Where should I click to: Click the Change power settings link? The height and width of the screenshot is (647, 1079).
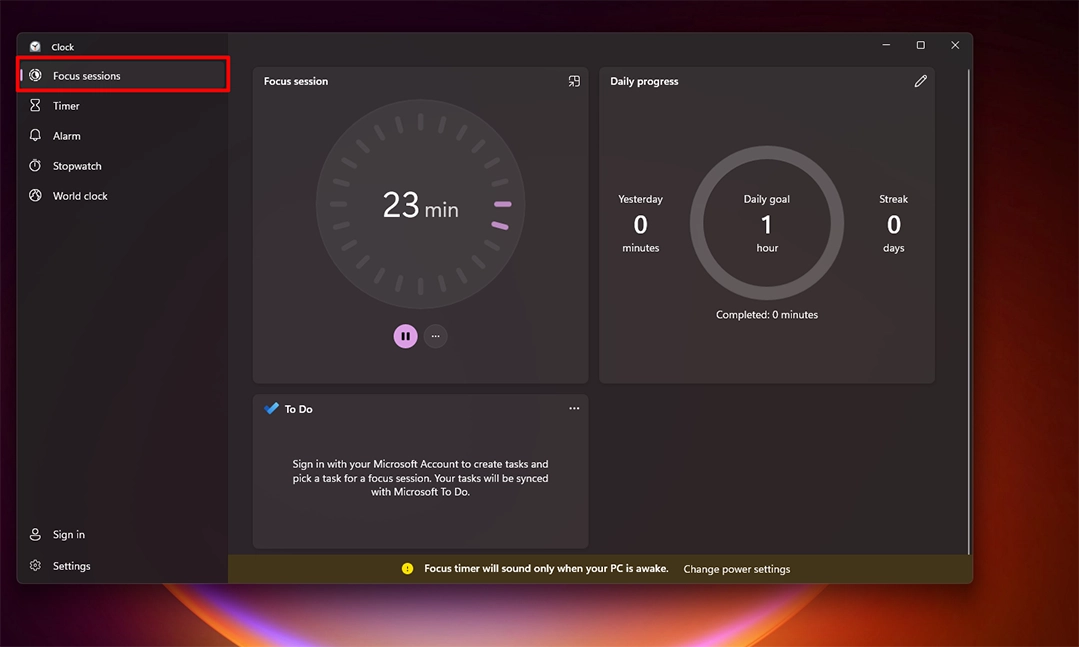(x=736, y=569)
